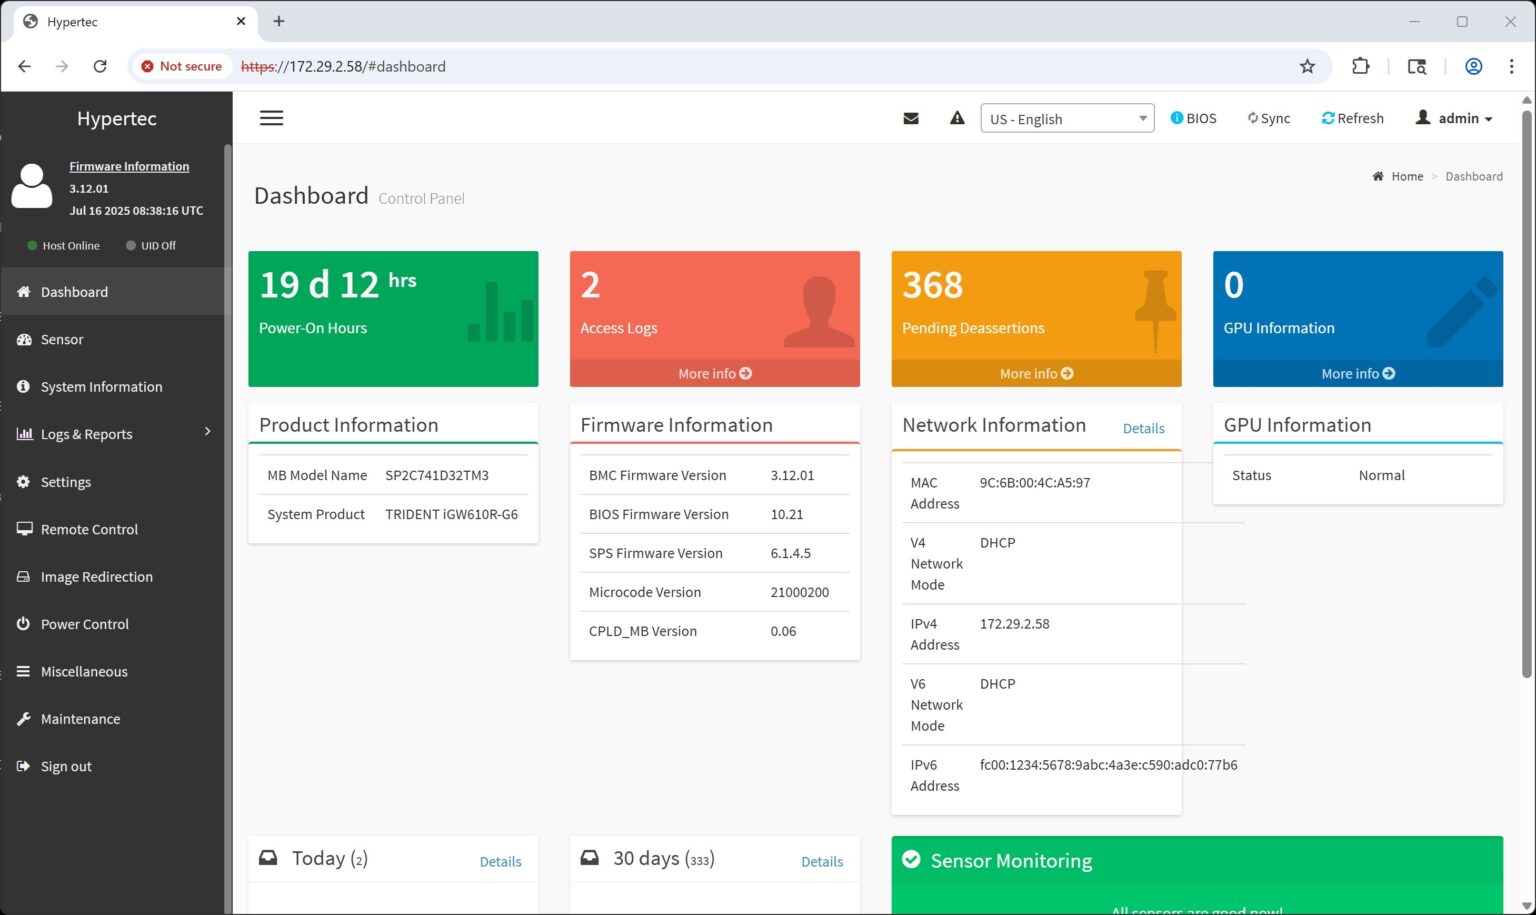
Task: Open the US - English language dropdown
Action: (x=1067, y=118)
